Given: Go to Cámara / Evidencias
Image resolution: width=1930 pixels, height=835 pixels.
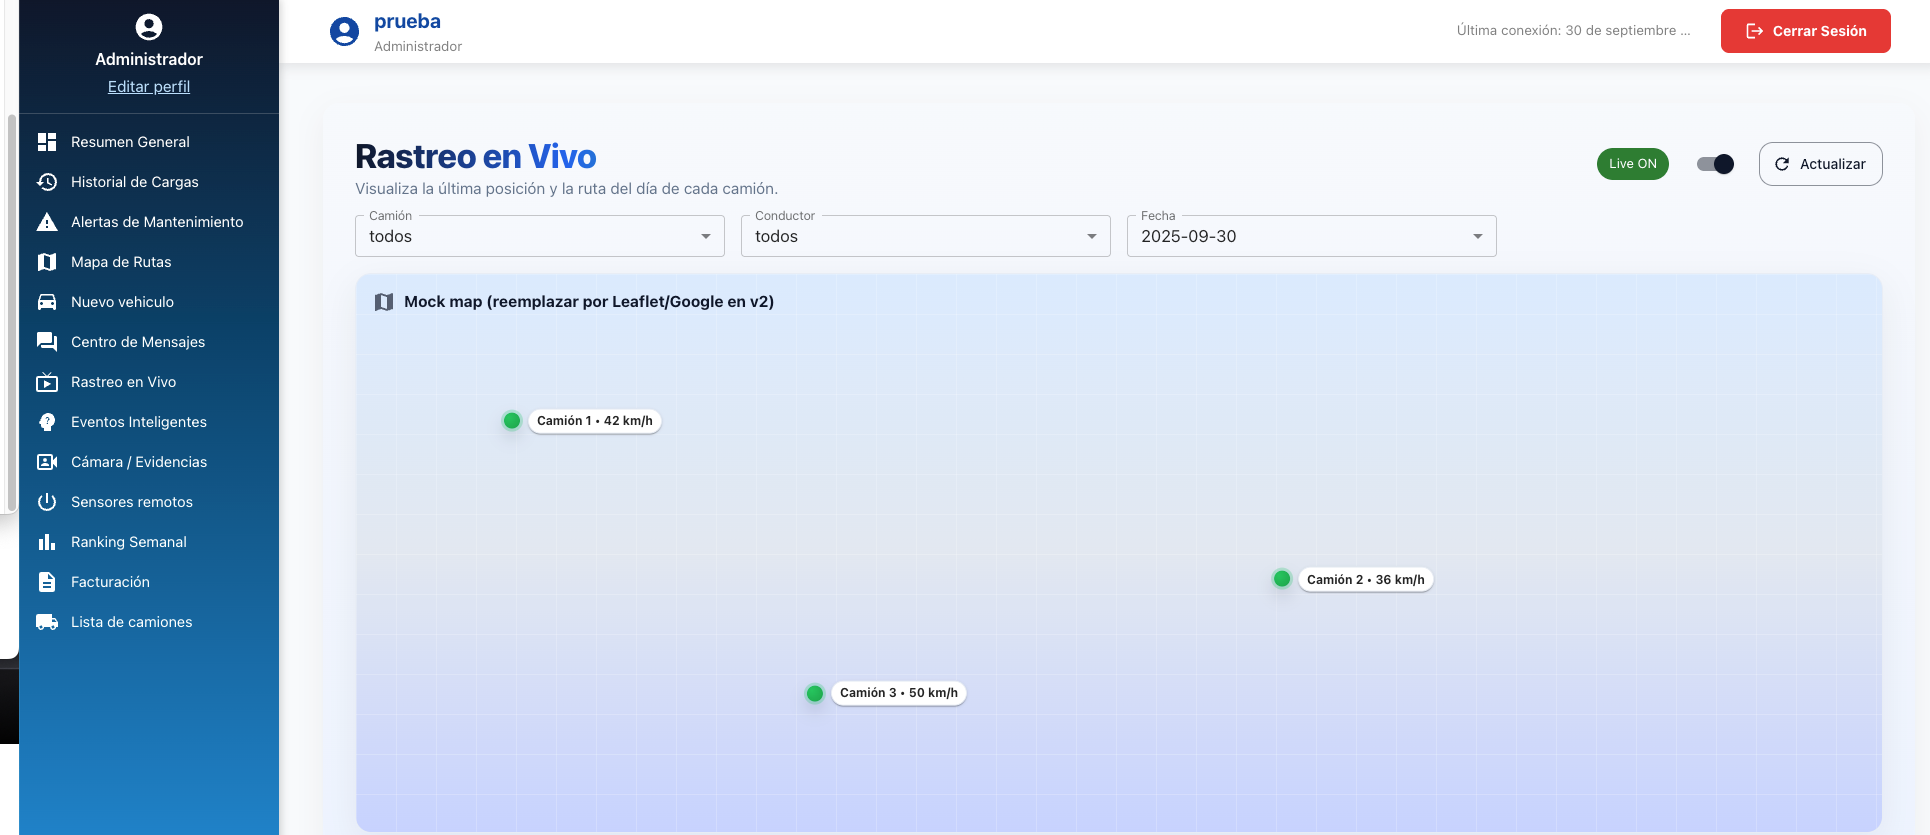Looking at the screenshot, I should [x=149, y=462].
